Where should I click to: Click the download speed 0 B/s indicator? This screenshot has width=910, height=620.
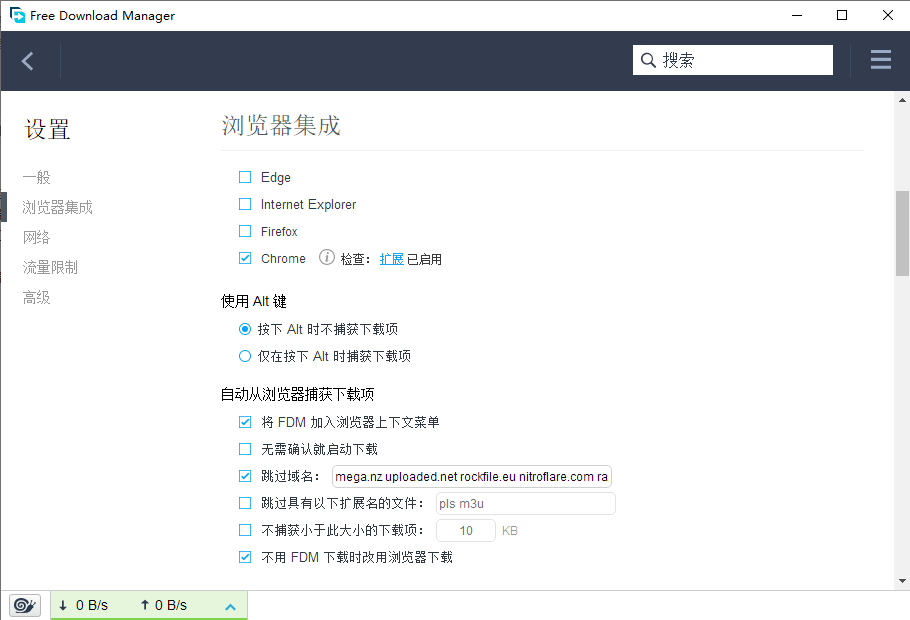pos(84,605)
